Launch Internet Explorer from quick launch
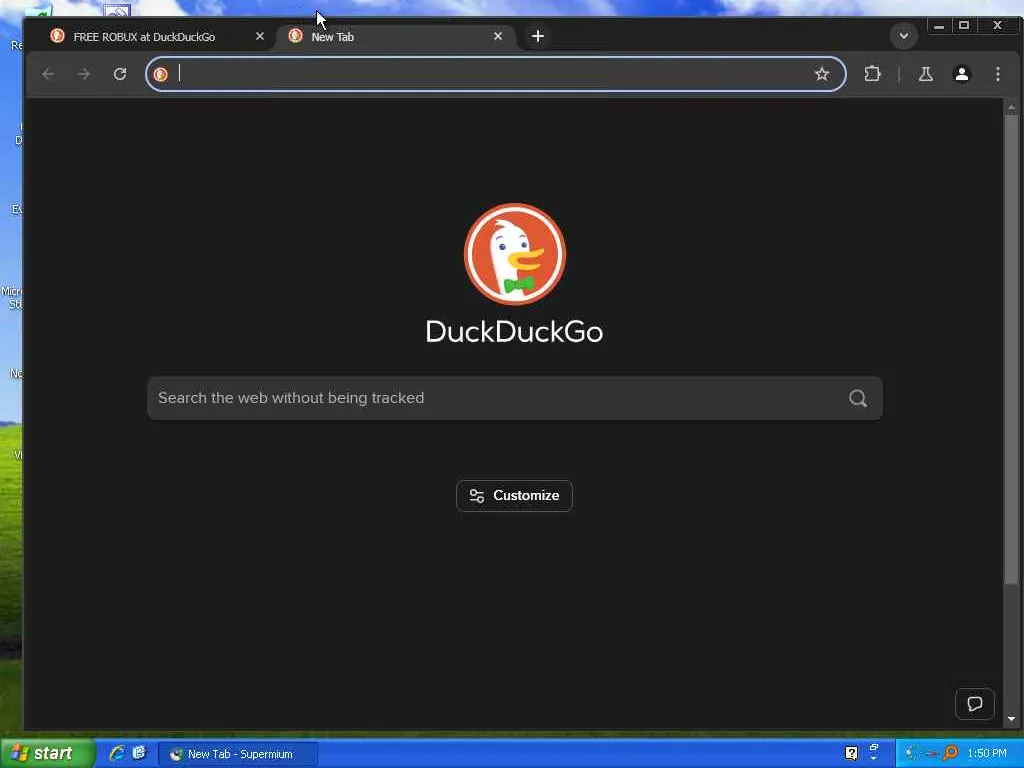This screenshot has width=1024, height=768. click(x=117, y=753)
